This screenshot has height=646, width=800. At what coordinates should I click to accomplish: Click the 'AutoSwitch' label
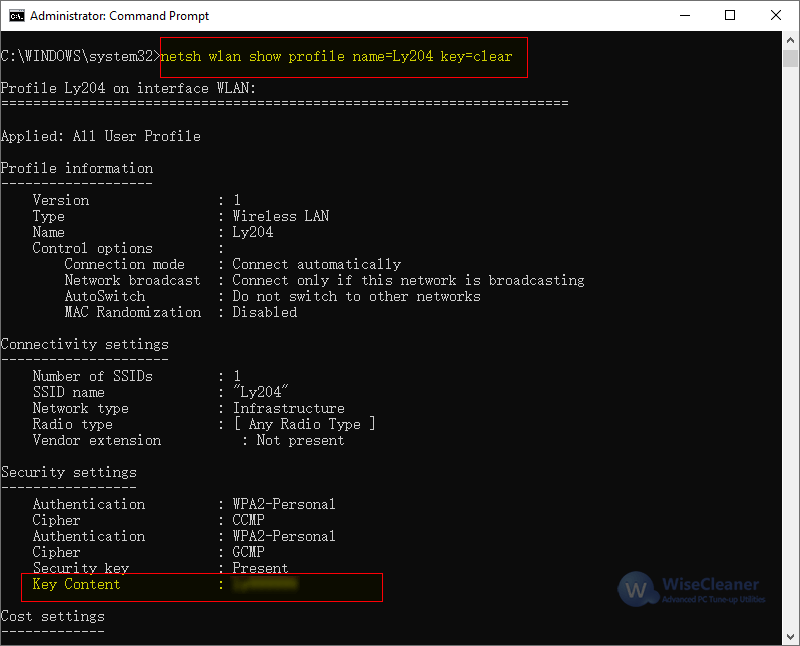(105, 296)
